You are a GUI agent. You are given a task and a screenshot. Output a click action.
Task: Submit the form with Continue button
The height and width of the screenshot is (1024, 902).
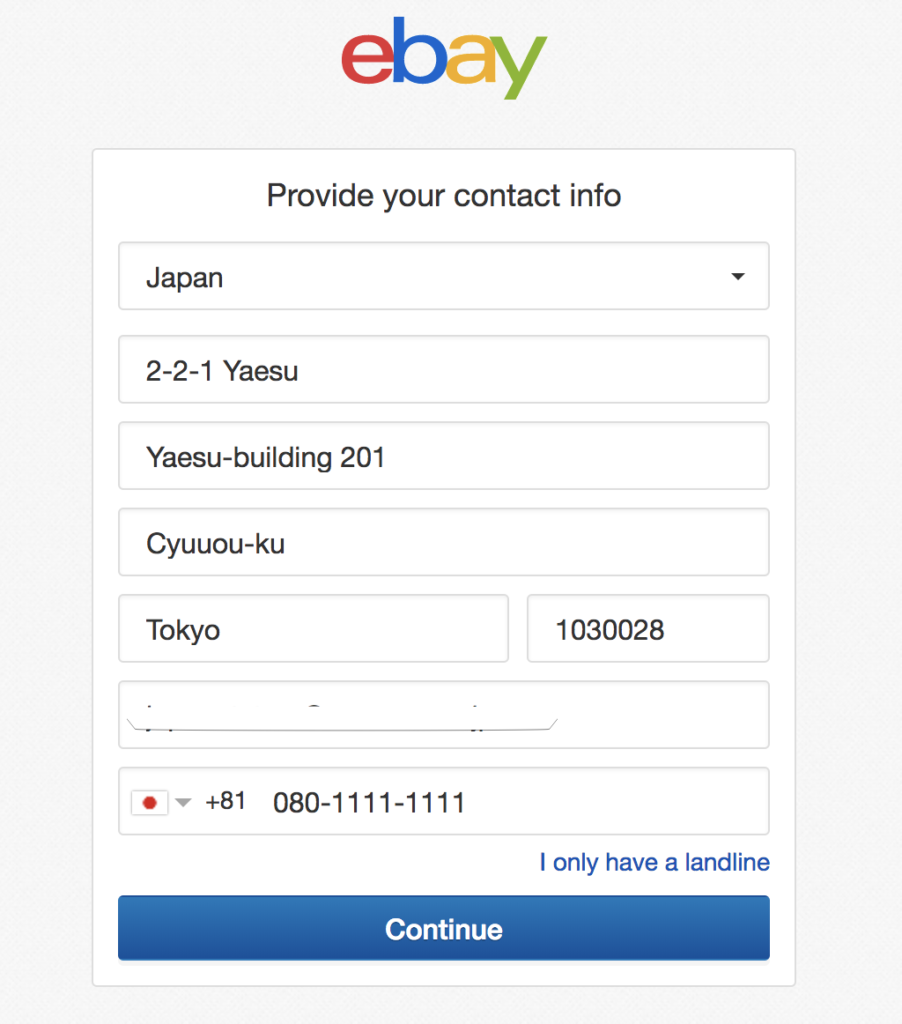click(x=443, y=928)
